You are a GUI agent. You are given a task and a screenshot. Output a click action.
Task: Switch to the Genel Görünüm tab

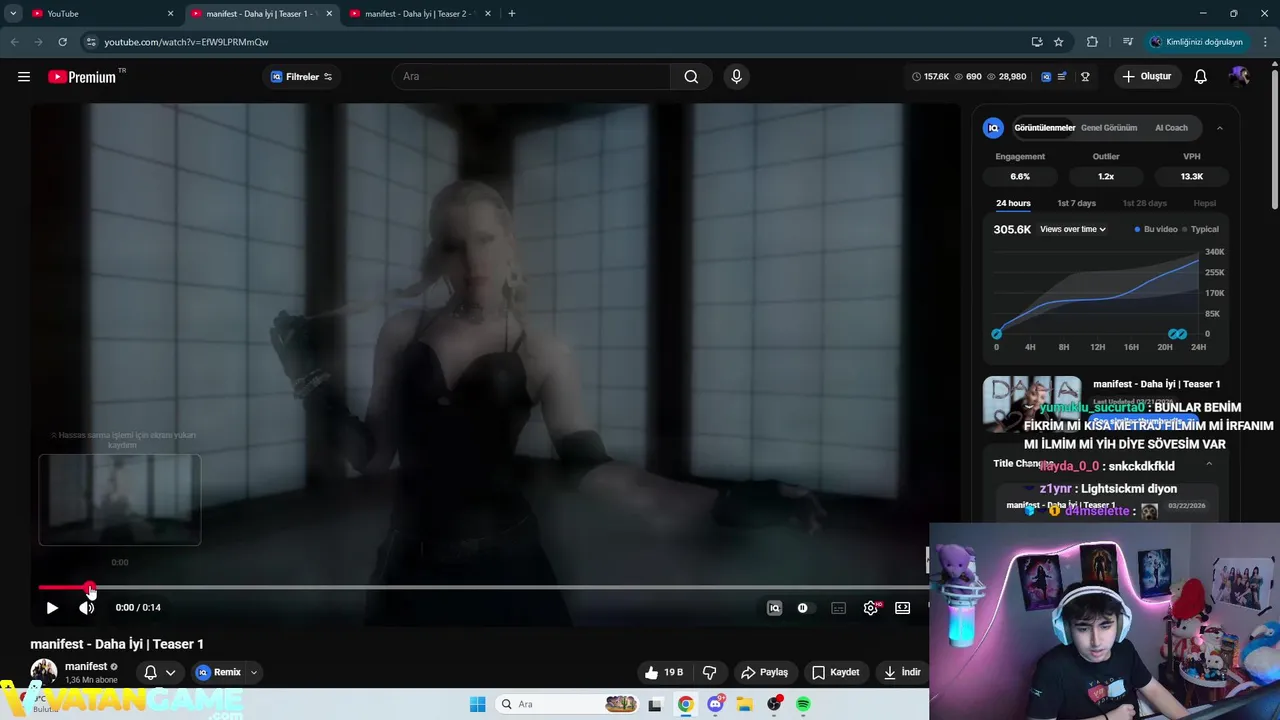(x=1109, y=128)
